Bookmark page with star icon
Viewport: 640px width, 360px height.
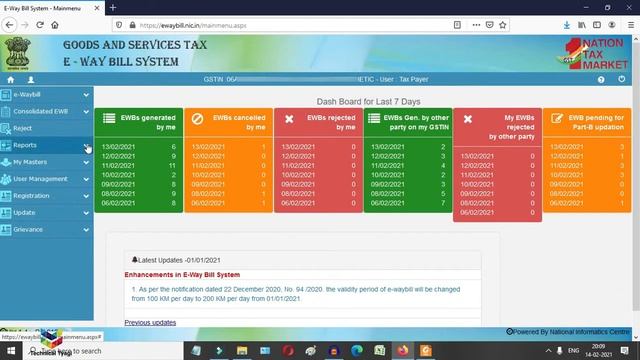[502, 25]
